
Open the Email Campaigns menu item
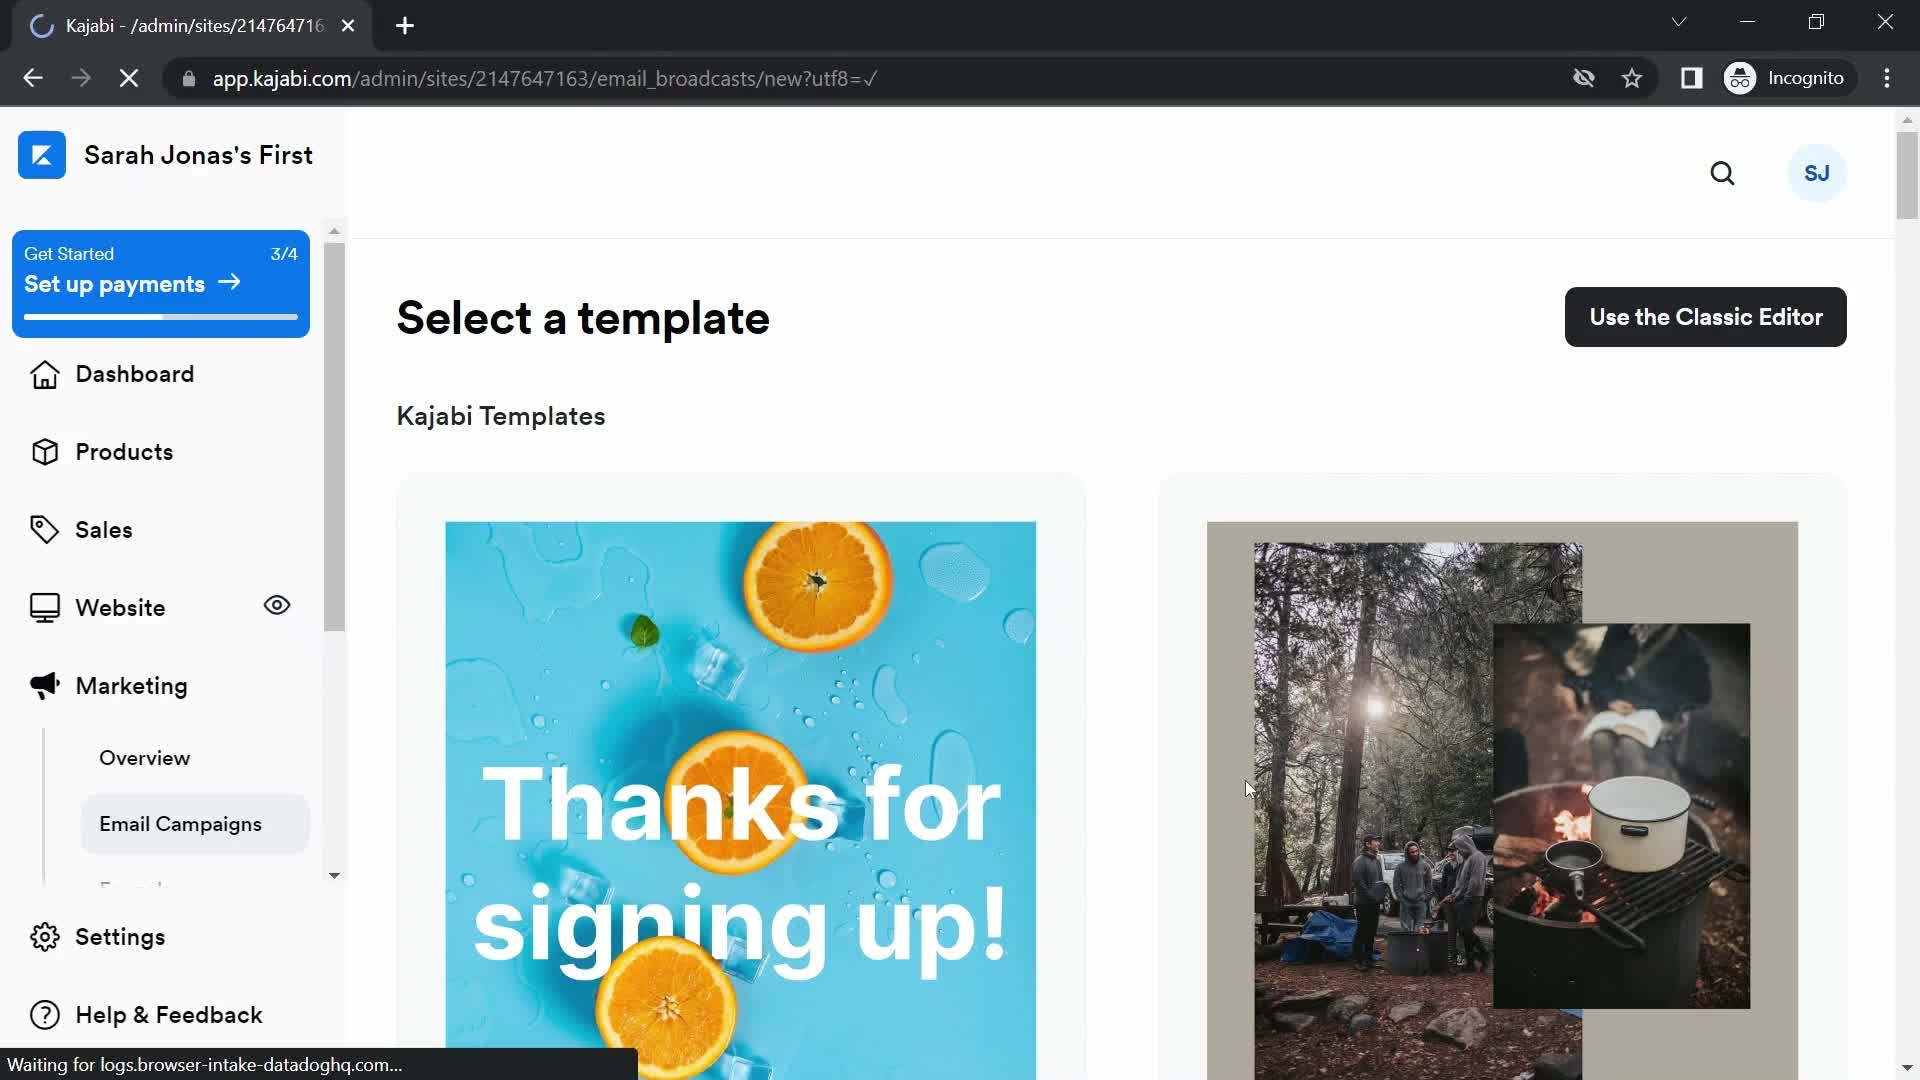[179, 823]
